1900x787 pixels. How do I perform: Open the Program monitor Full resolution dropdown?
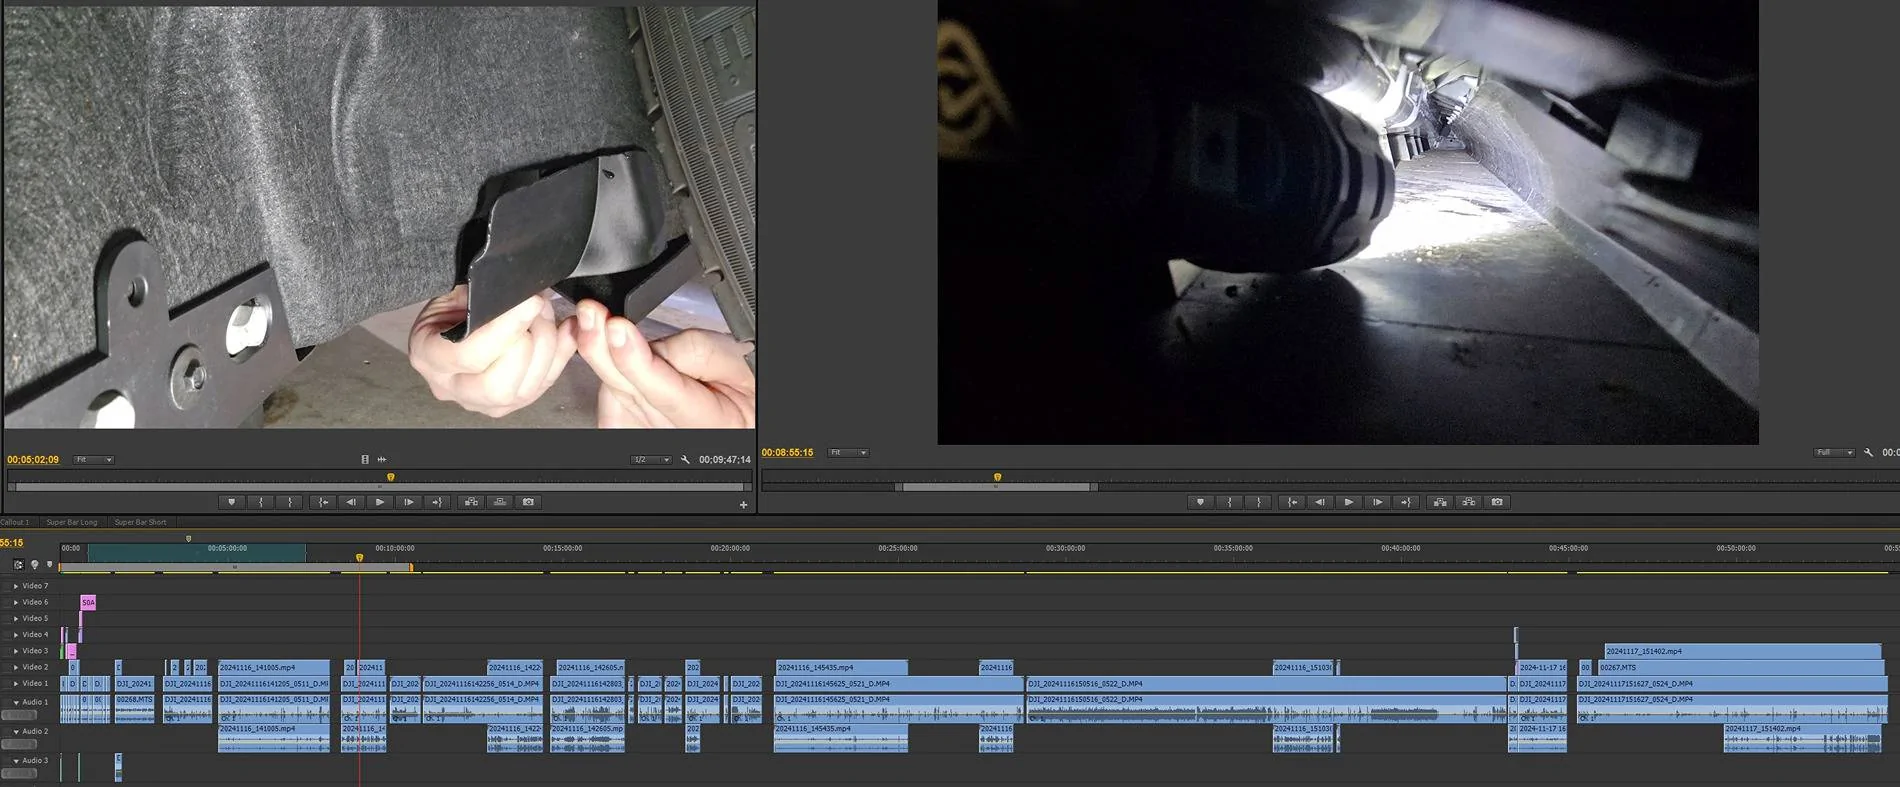(1834, 453)
